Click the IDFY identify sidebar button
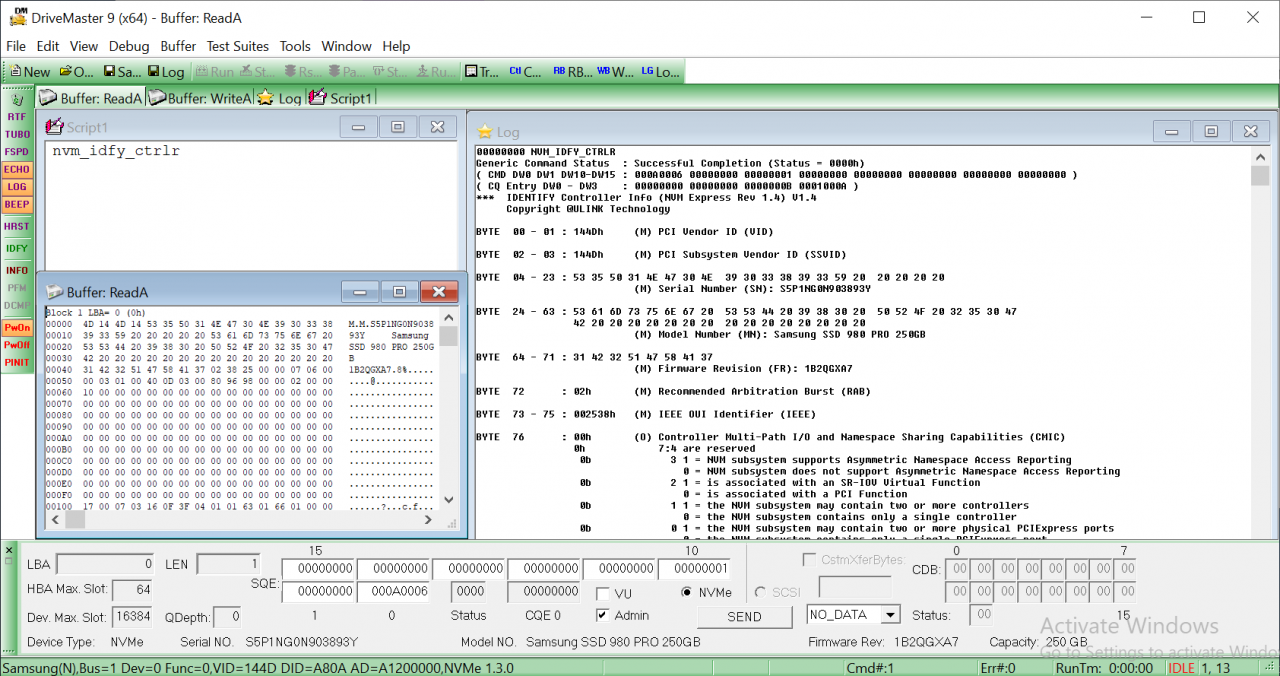Viewport: 1280px width, 676px height. coord(17,248)
